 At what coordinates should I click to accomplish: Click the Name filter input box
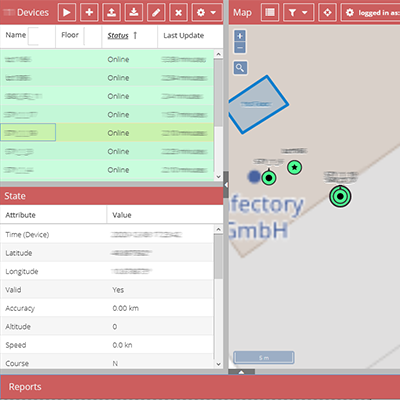pos(33,36)
